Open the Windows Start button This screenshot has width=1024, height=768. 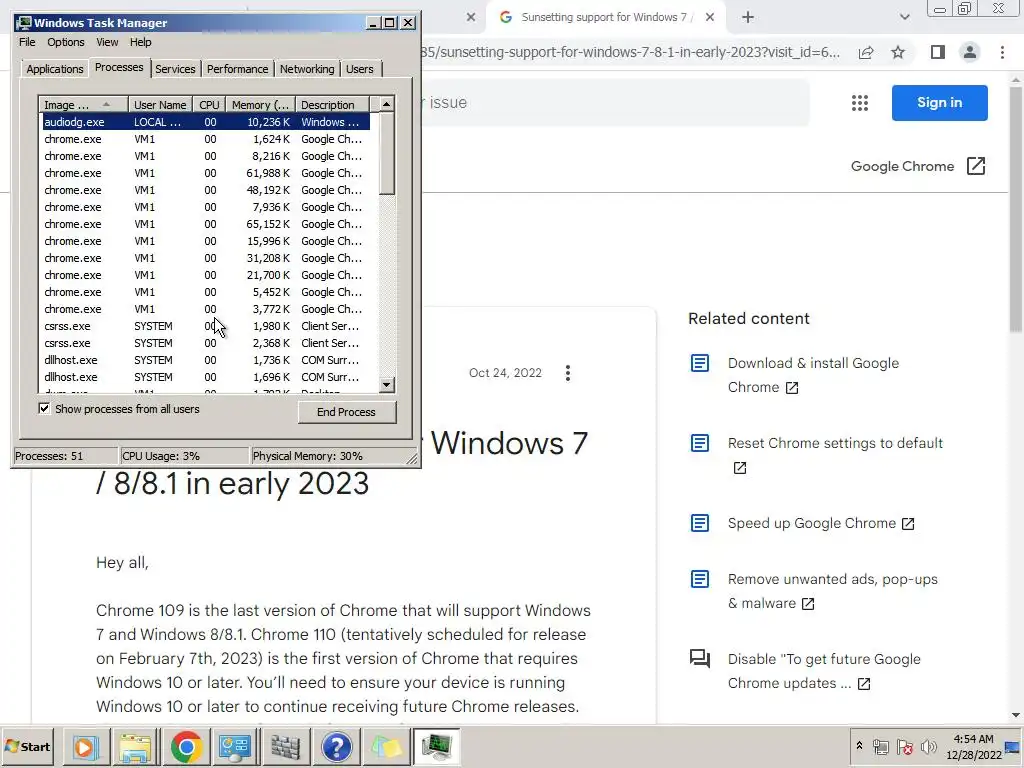(28, 746)
